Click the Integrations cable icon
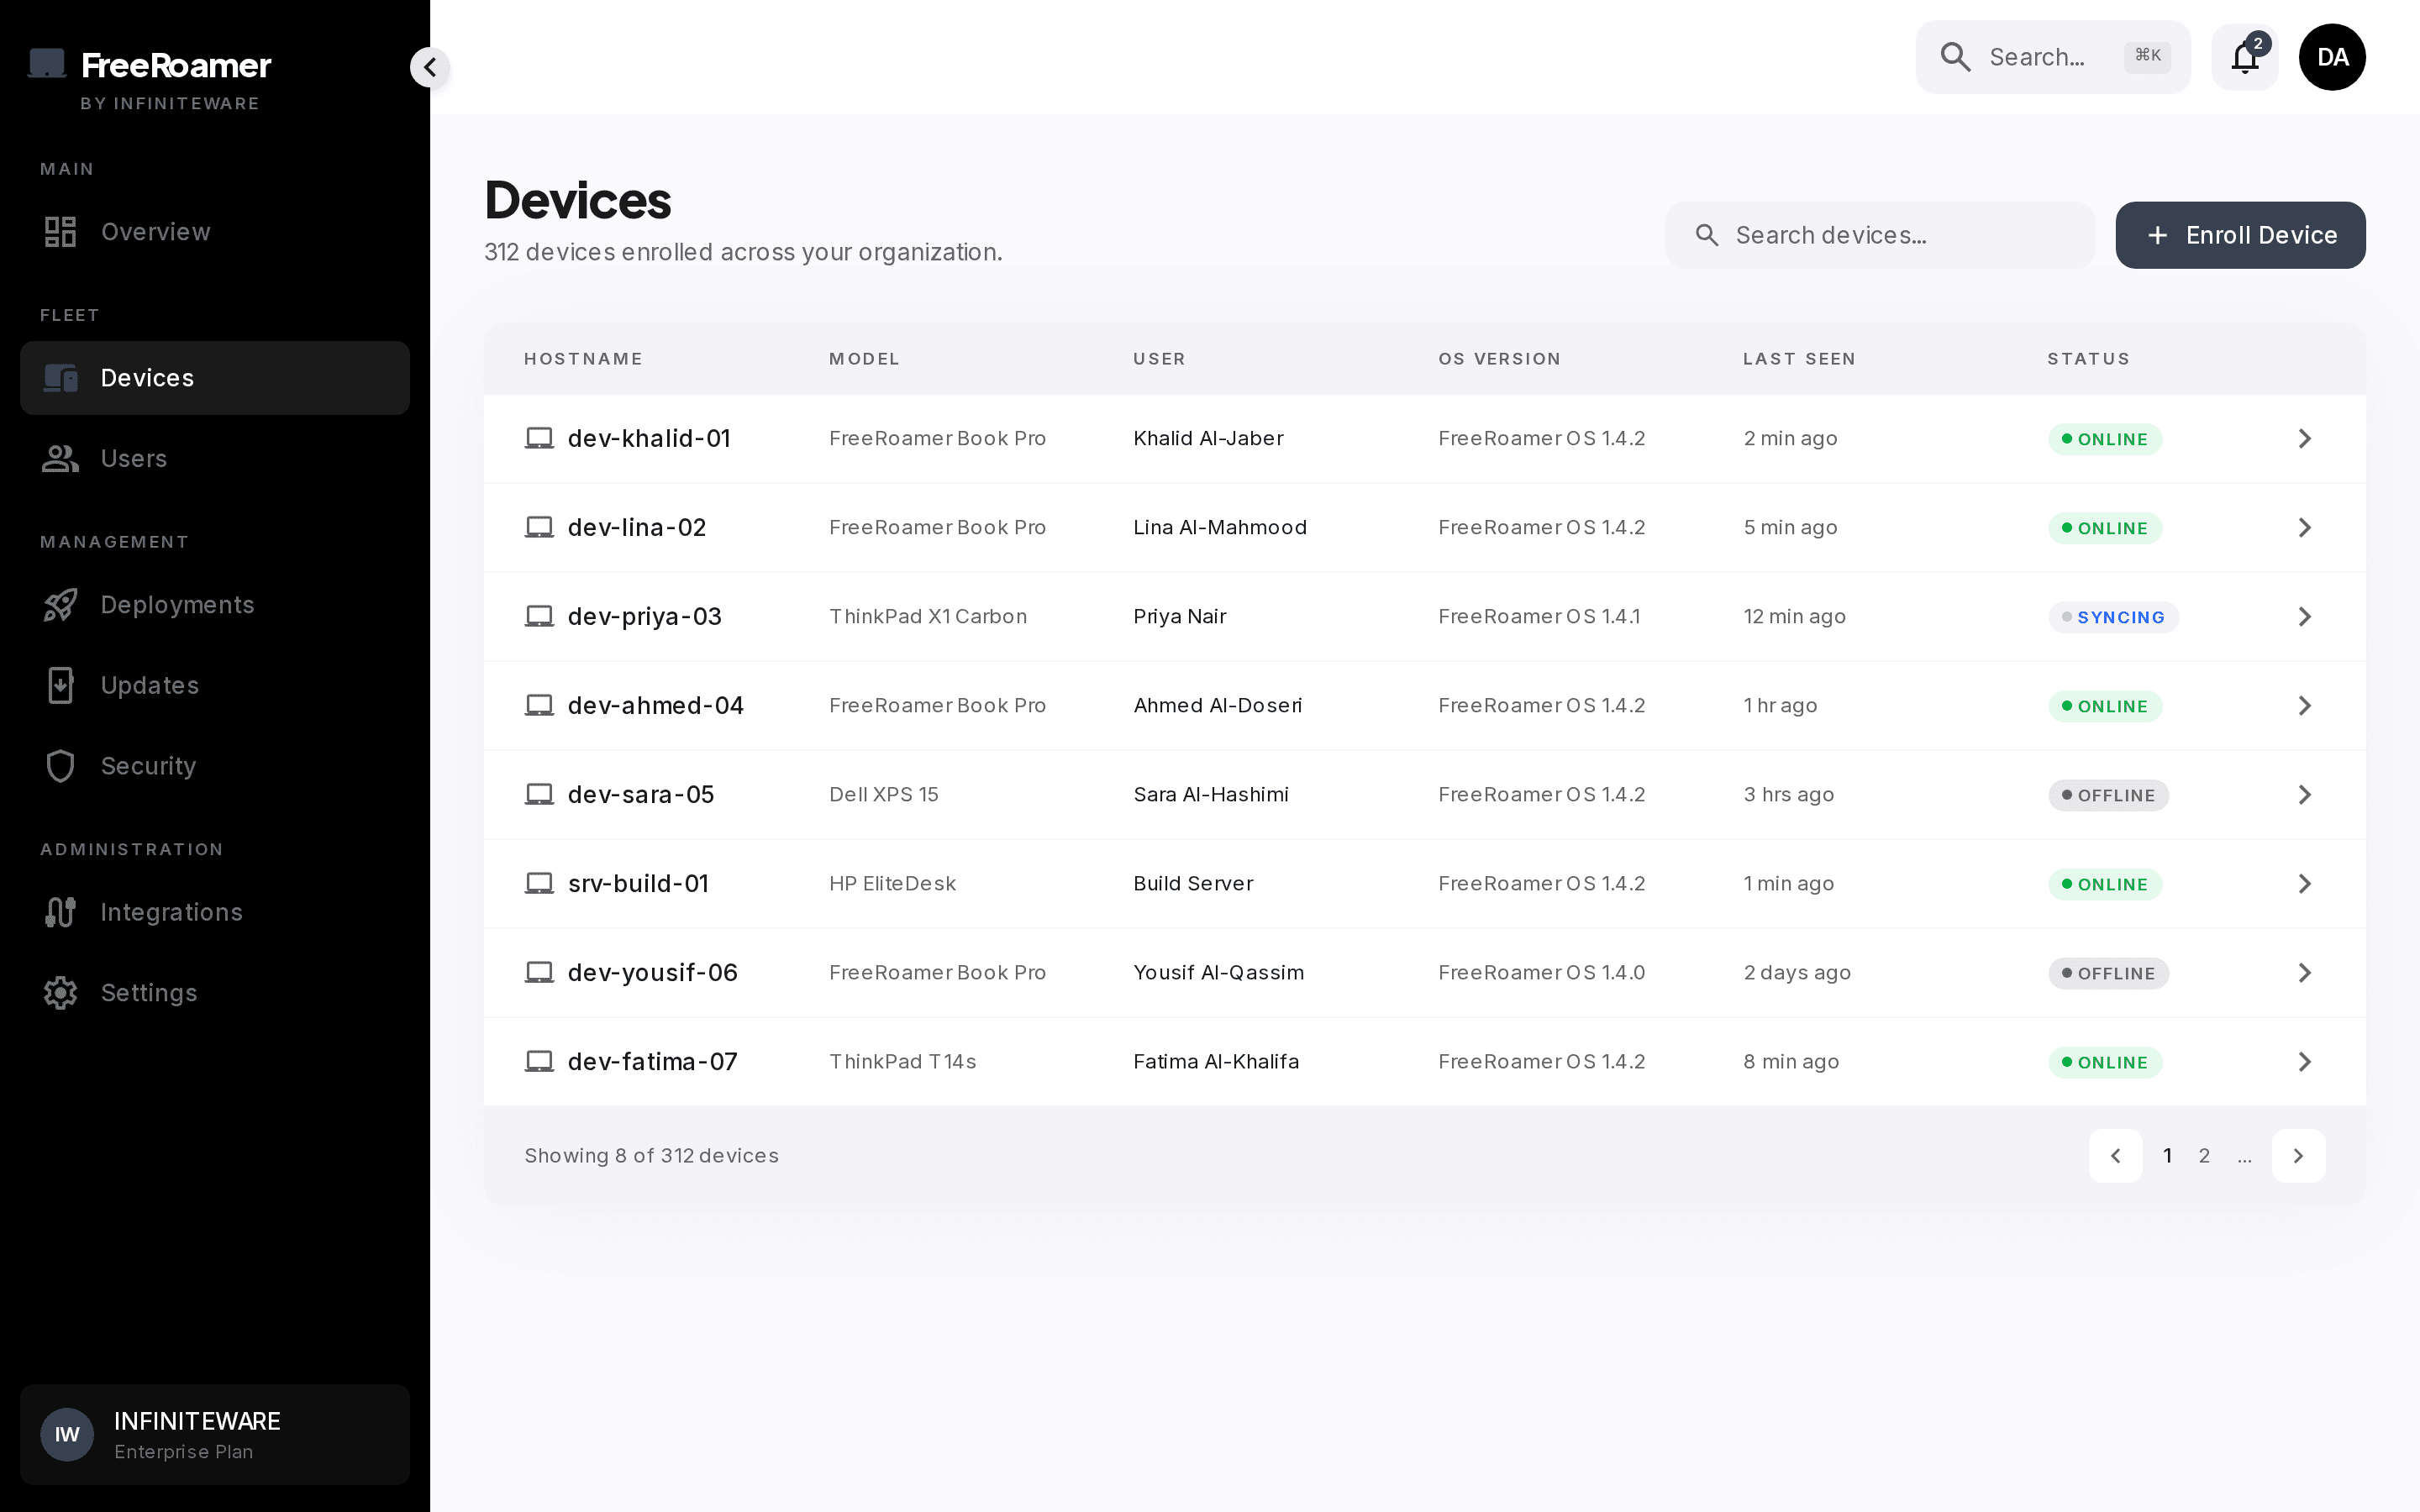This screenshot has width=2420, height=1512. pyautogui.click(x=60, y=912)
